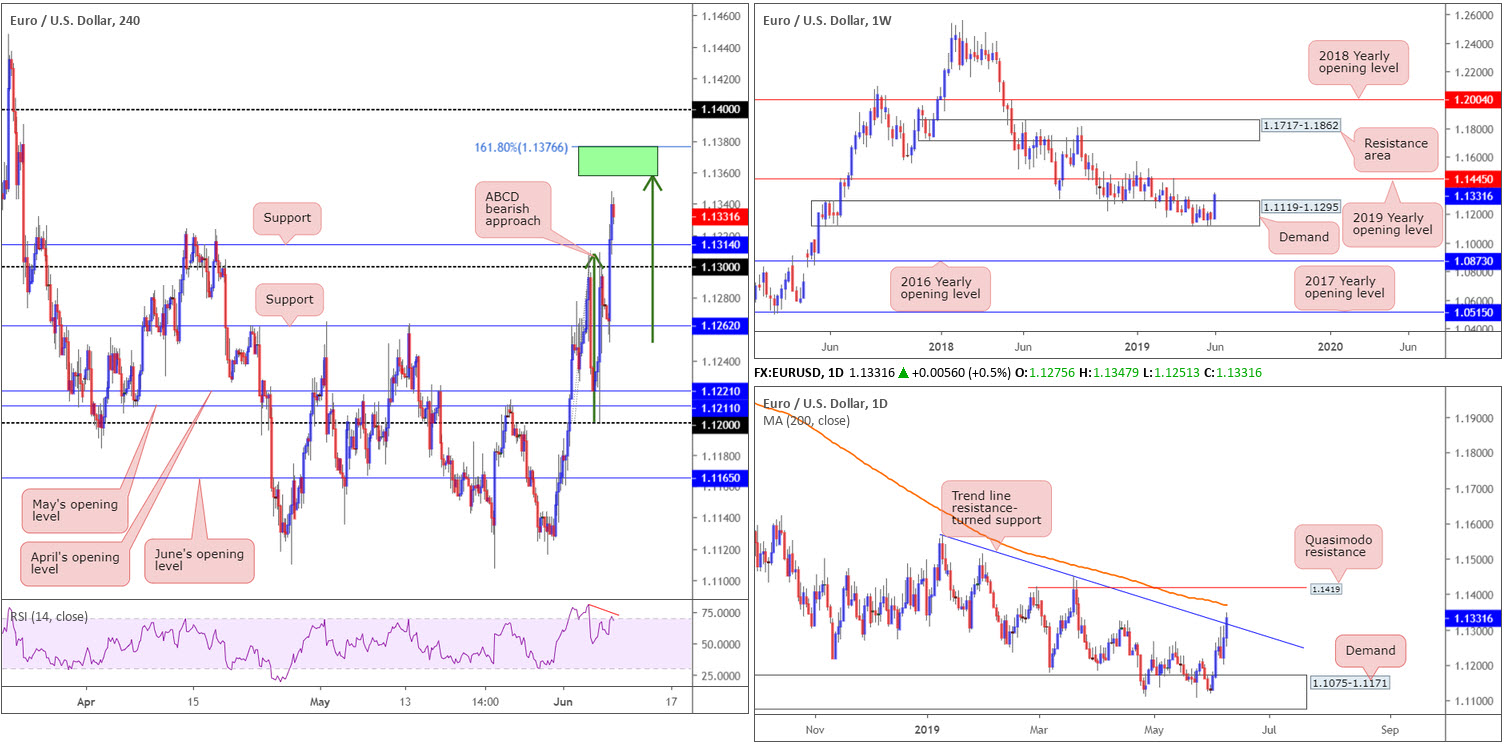Viewport: 1504px width, 746px height.
Task: Click the 1.20040 red price label
Action: 1475,101
